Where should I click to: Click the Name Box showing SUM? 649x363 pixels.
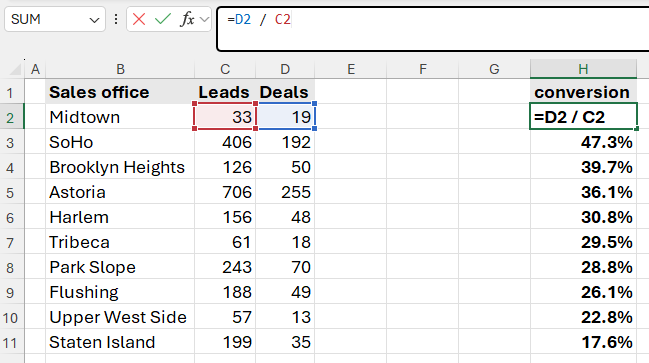(55, 19)
